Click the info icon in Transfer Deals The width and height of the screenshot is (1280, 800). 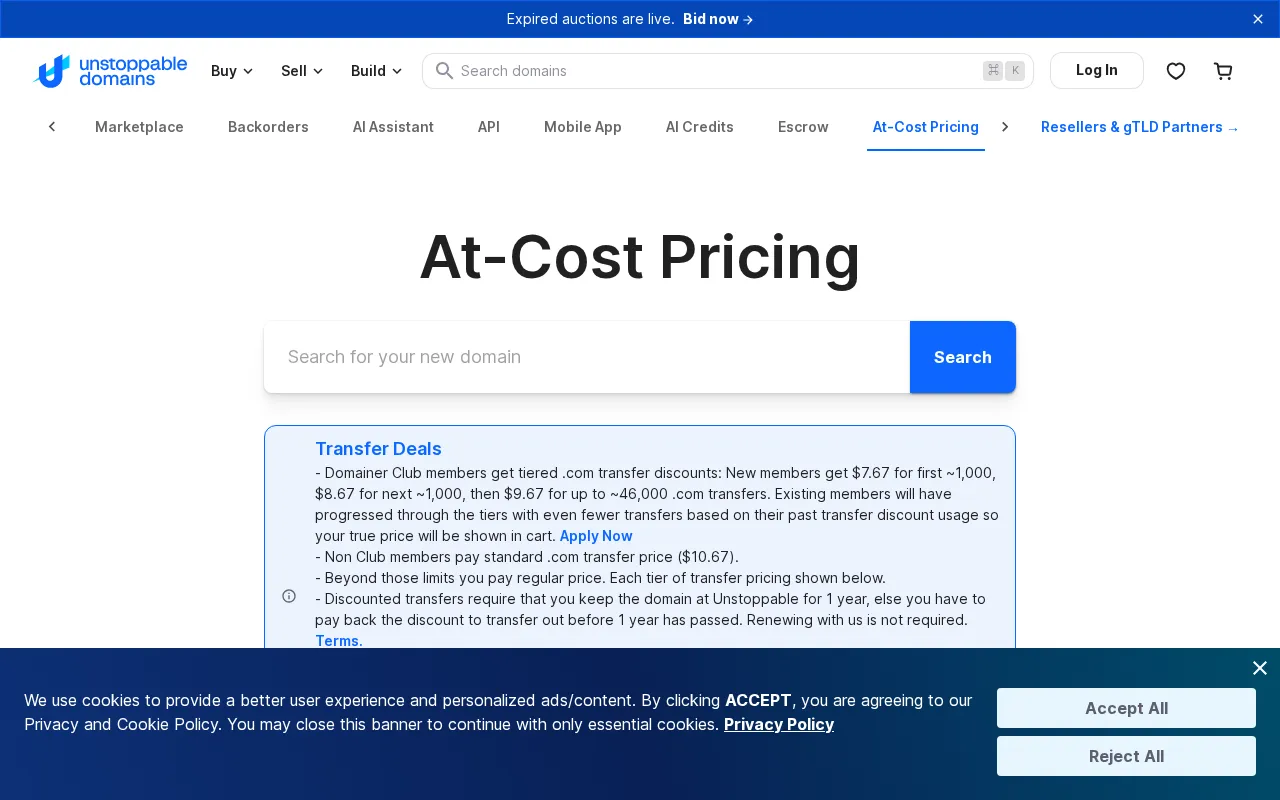(x=289, y=596)
